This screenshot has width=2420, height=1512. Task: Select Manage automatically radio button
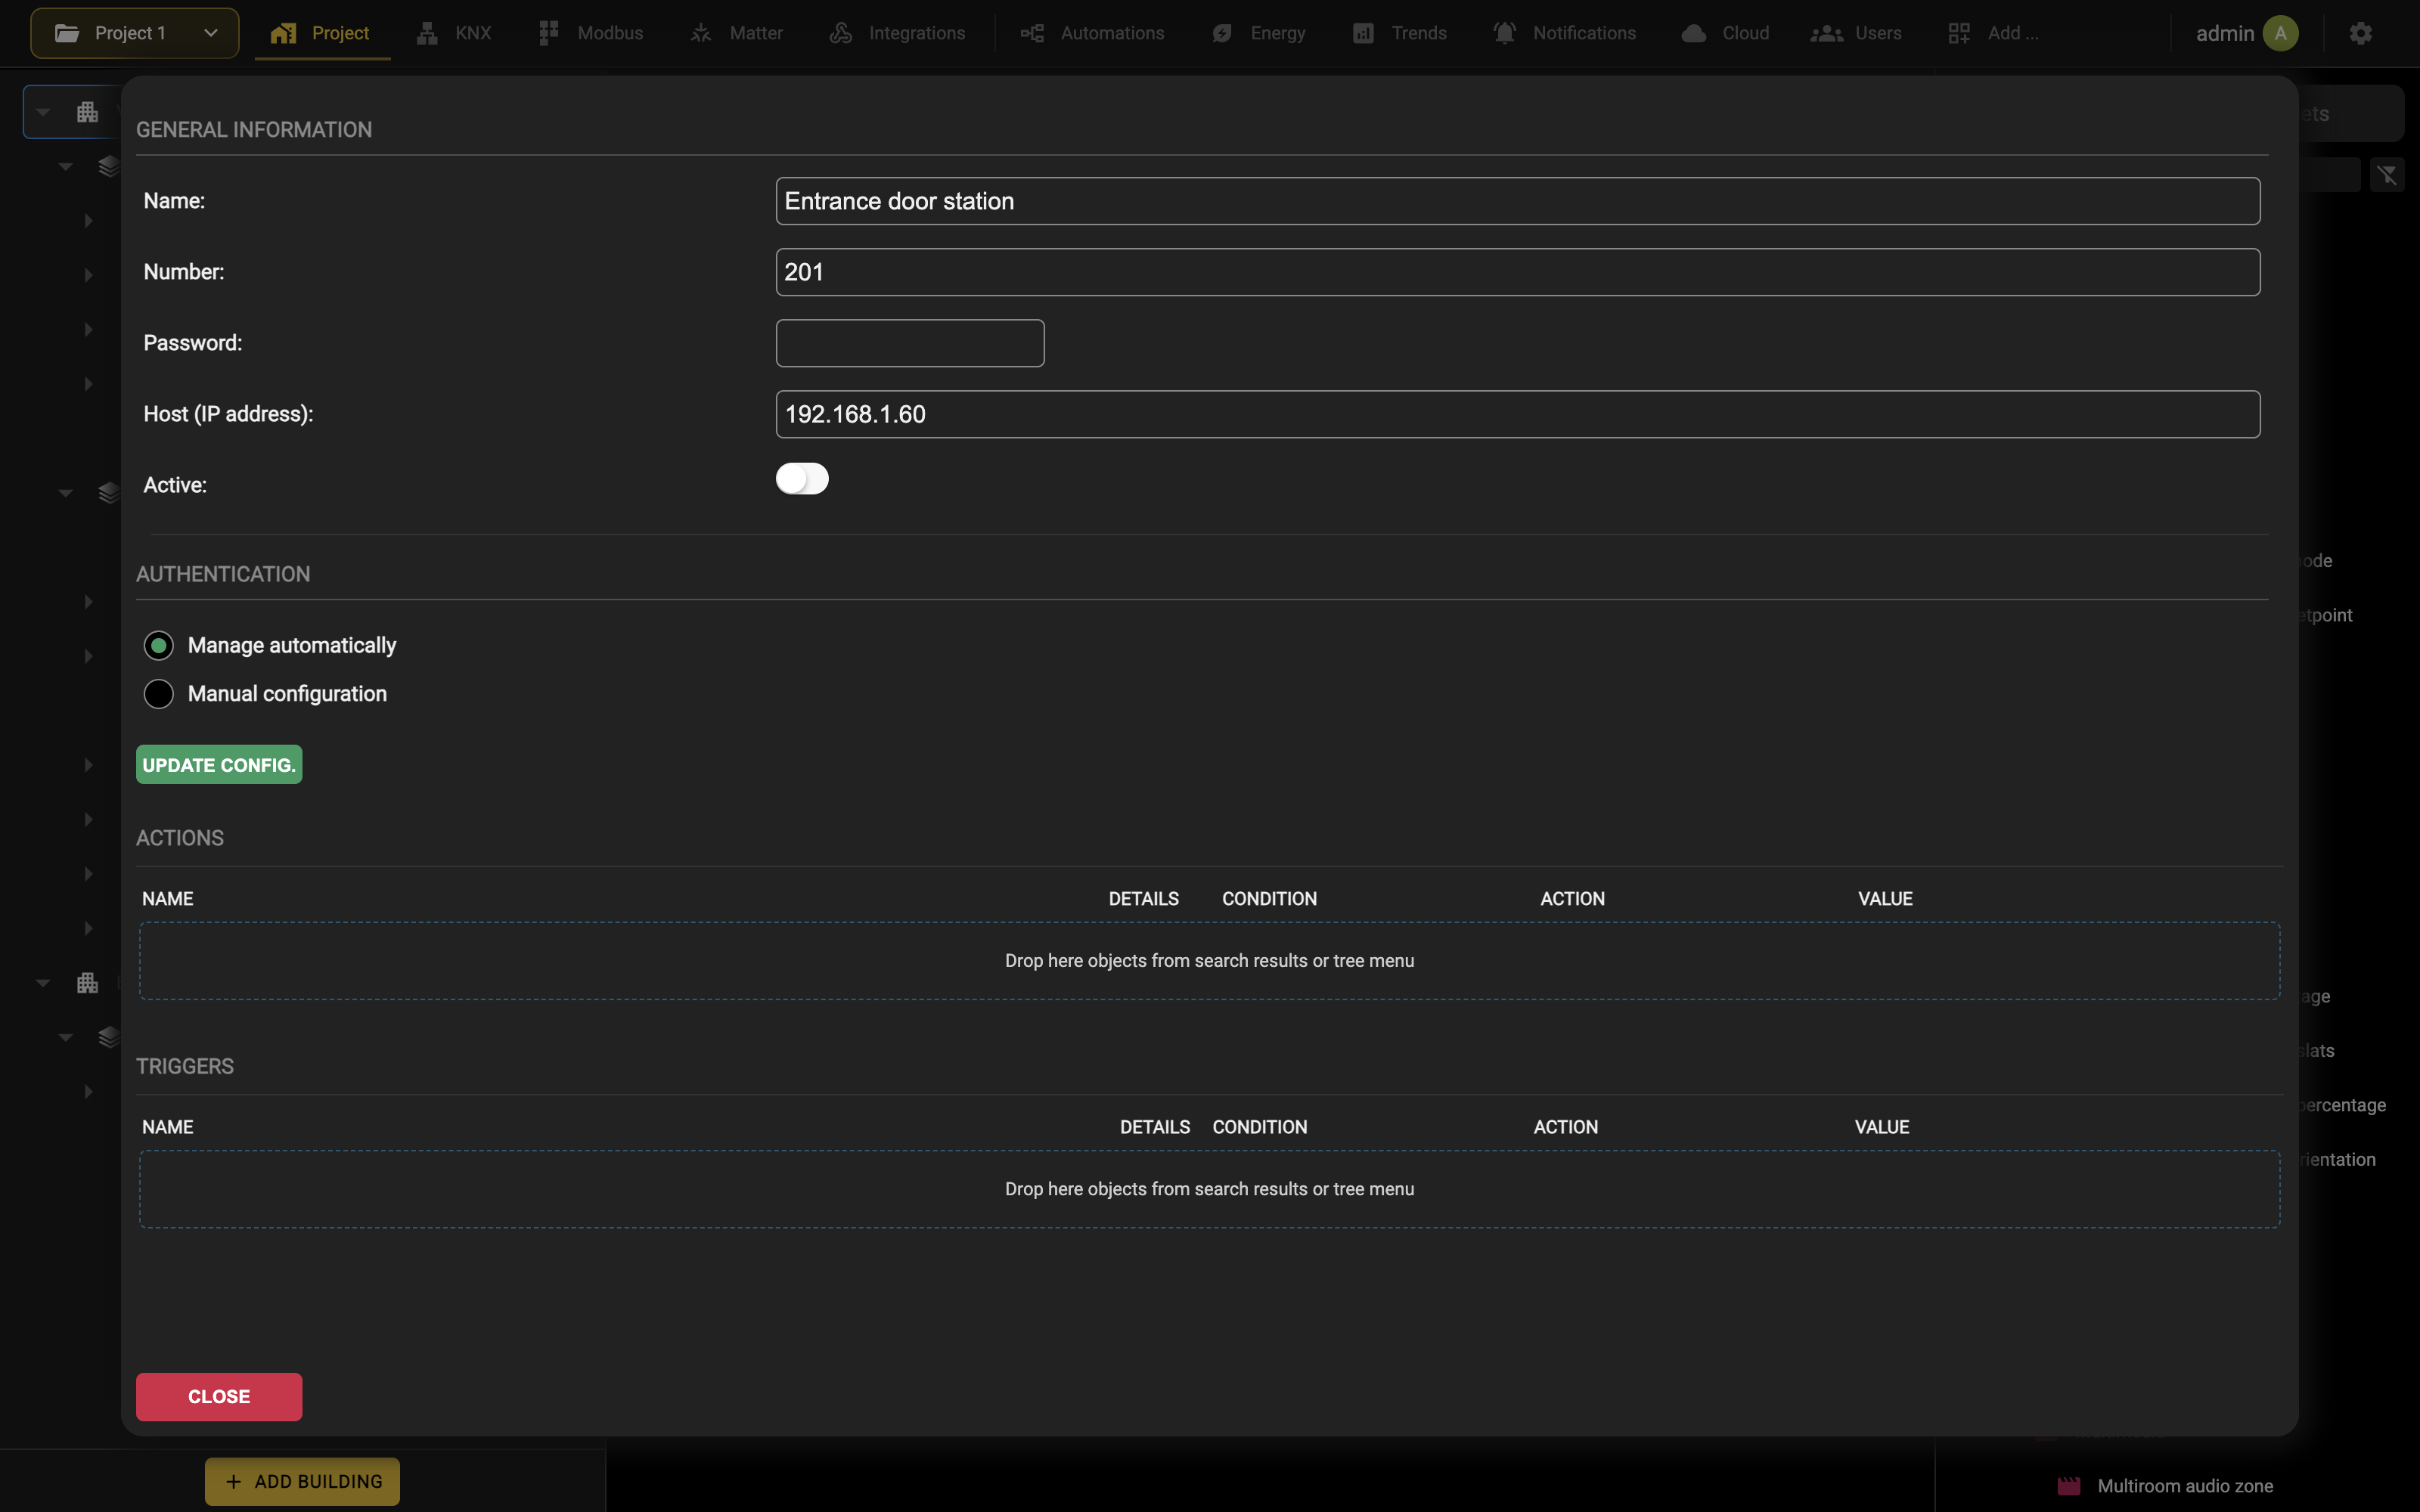(159, 645)
